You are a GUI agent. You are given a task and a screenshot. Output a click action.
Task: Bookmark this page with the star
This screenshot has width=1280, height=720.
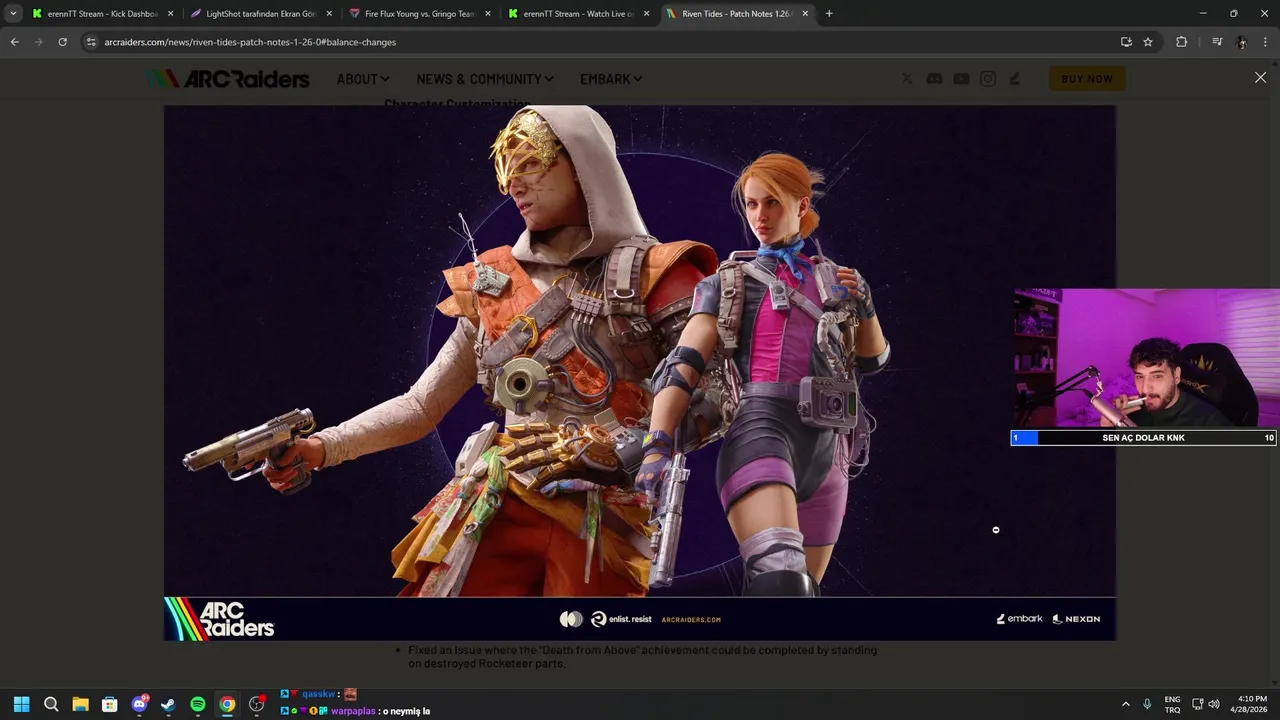1148,42
